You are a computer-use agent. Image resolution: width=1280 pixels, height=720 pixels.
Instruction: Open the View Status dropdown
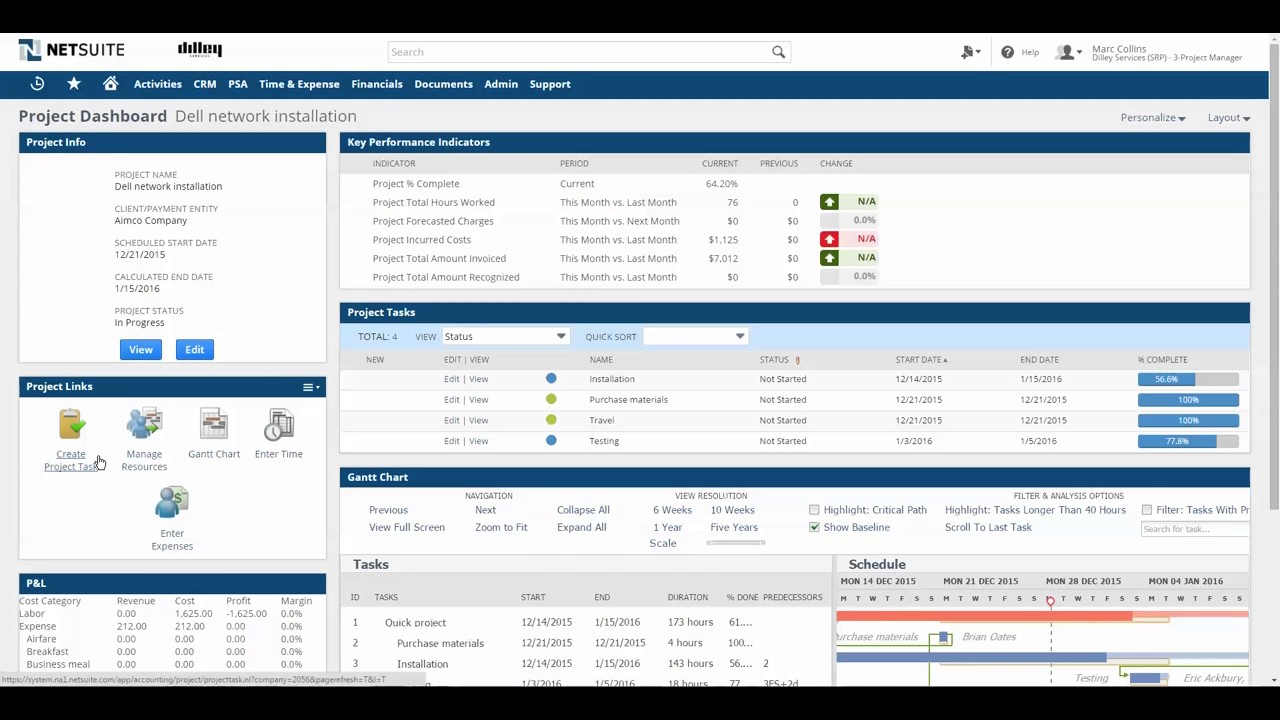point(505,337)
